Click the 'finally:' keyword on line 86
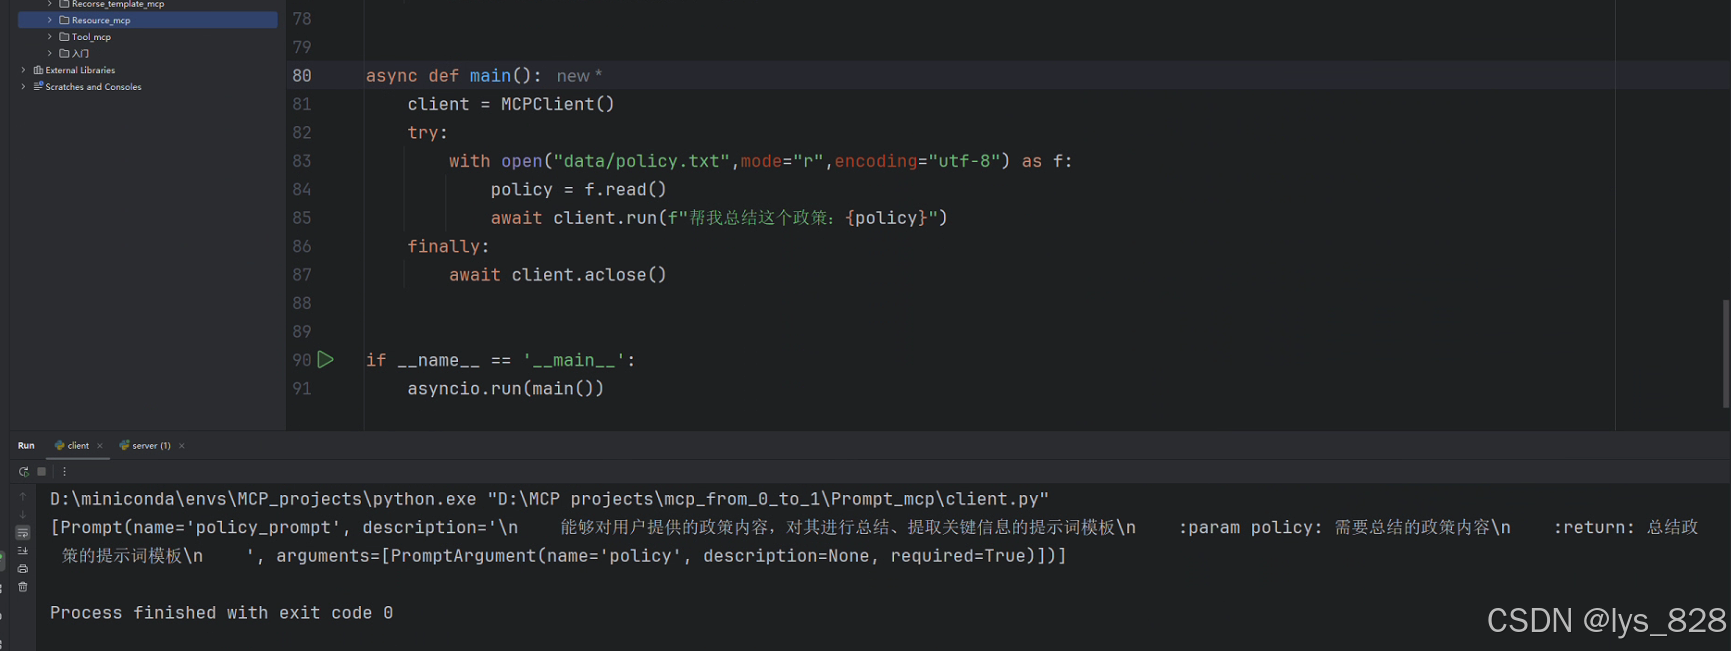Viewport: 1731px width, 651px height. [448, 246]
